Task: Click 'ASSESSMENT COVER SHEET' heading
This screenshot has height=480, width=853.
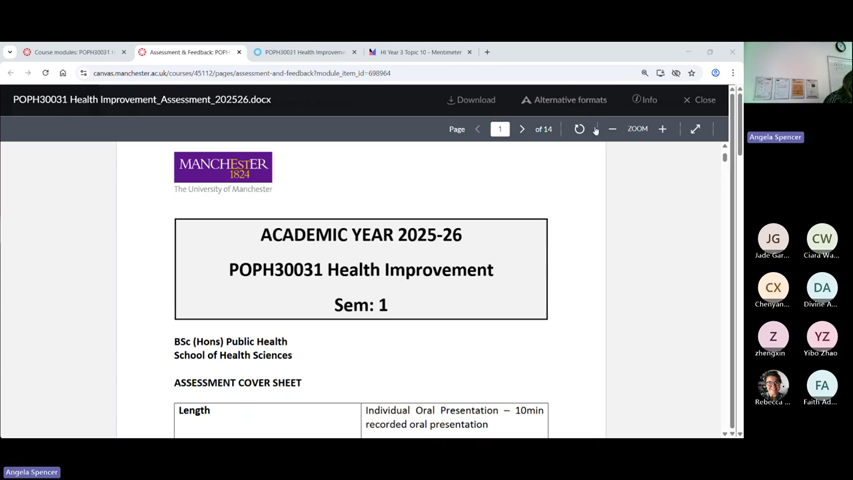Action: tap(238, 383)
